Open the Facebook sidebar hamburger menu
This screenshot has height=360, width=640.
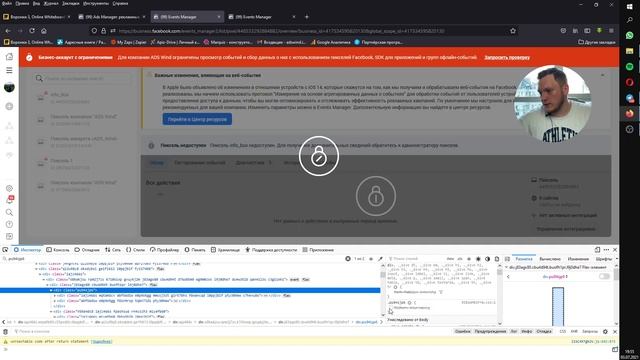(x=9, y=71)
